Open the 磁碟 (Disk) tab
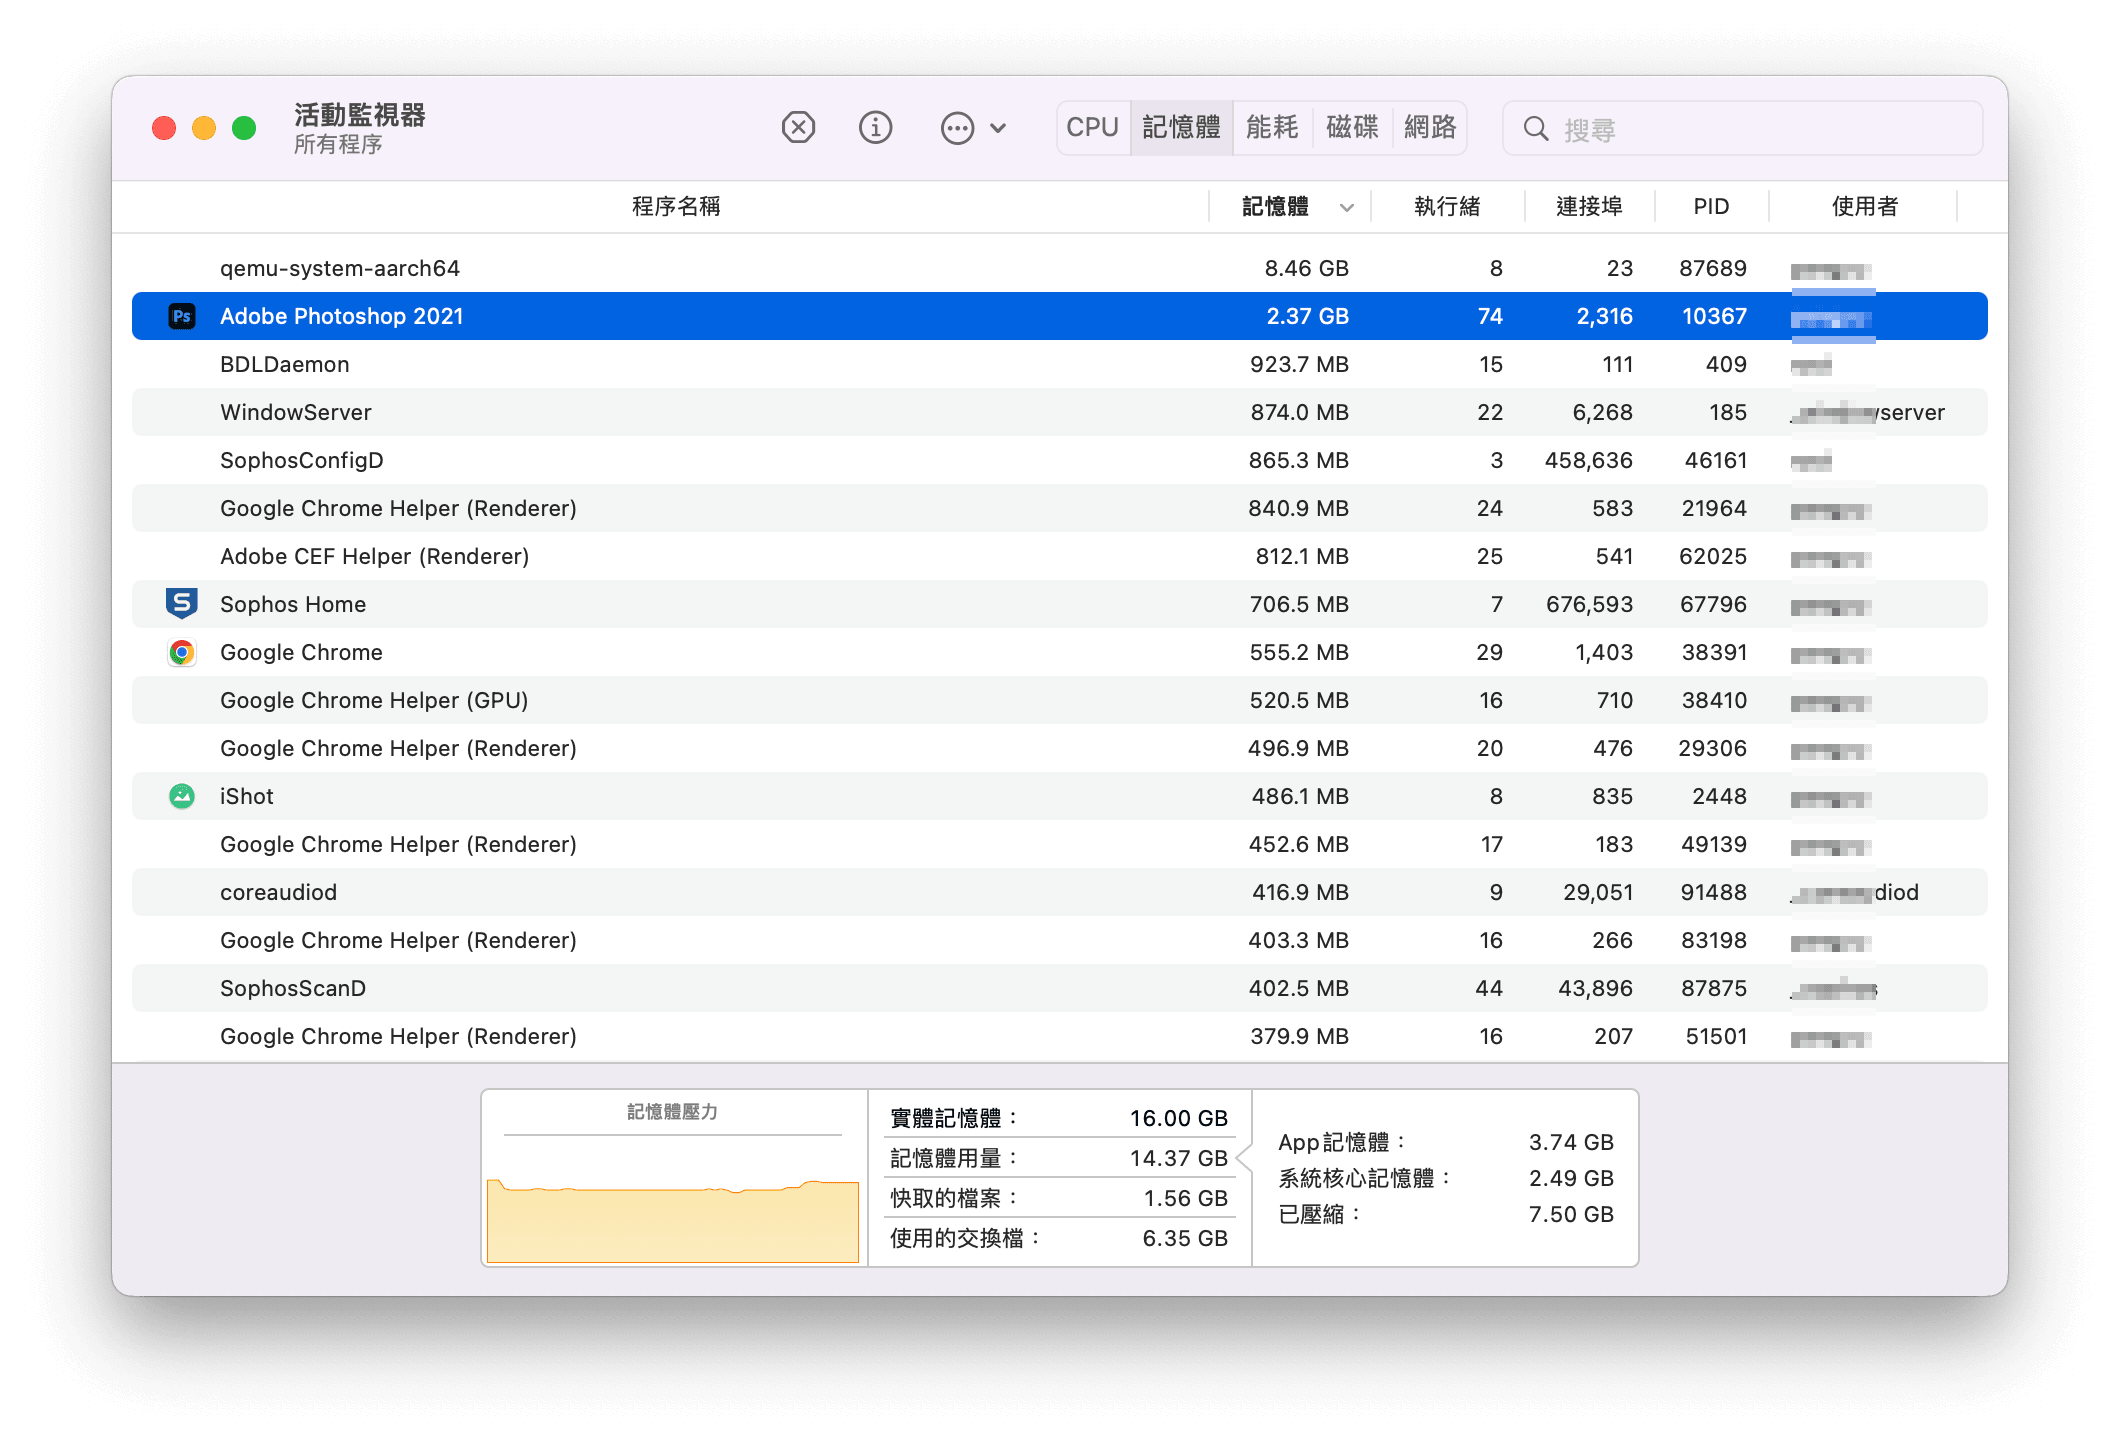The height and width of the screenshot is (1444, 2120). (1352, 128)
